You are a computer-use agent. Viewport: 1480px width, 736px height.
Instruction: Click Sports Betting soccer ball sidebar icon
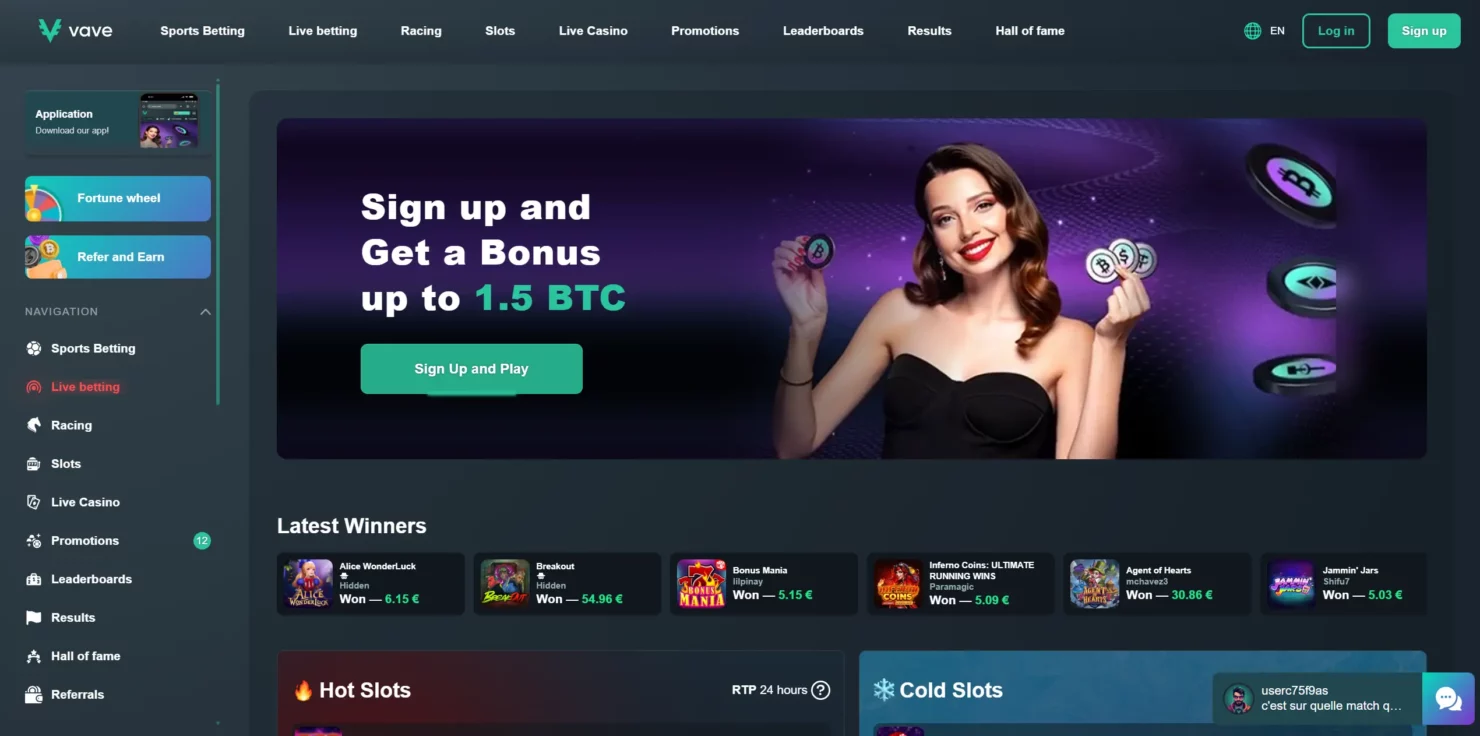tap(33, 348)
